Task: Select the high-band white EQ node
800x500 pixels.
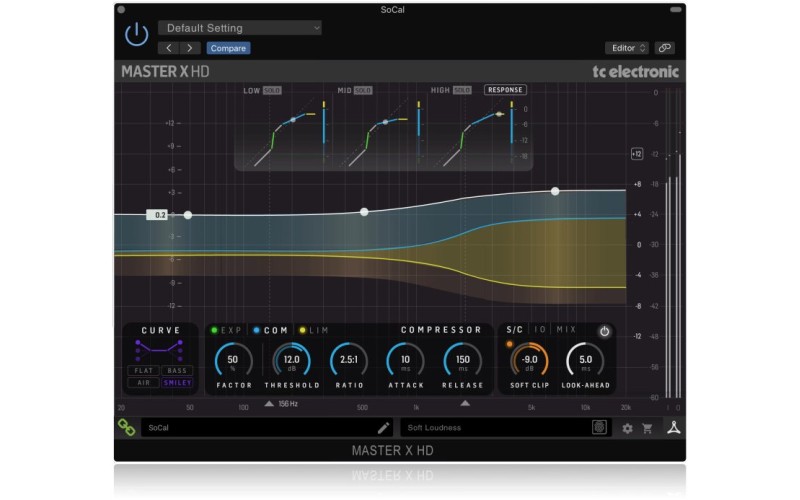Action: [555, 191]
